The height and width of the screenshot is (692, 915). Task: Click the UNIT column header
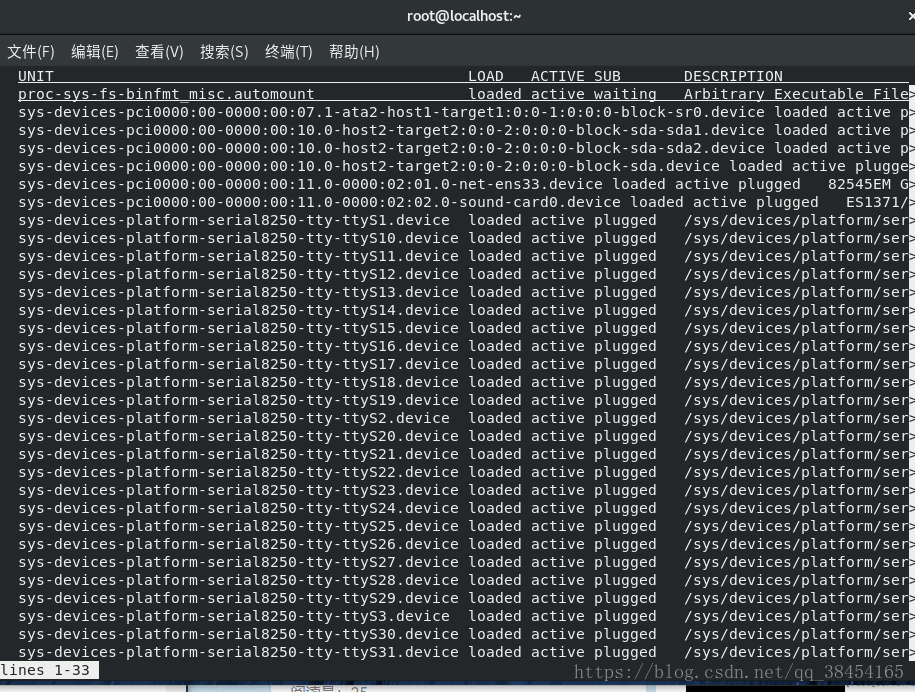tap(36, 76)
